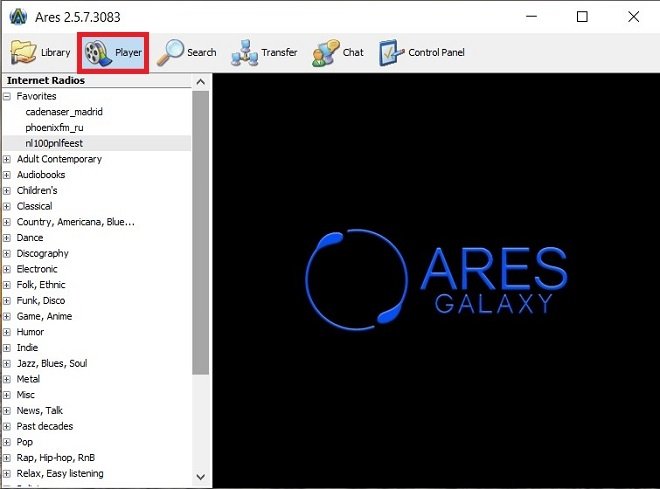Expand the Audiobooks category

tap(7, 175)
